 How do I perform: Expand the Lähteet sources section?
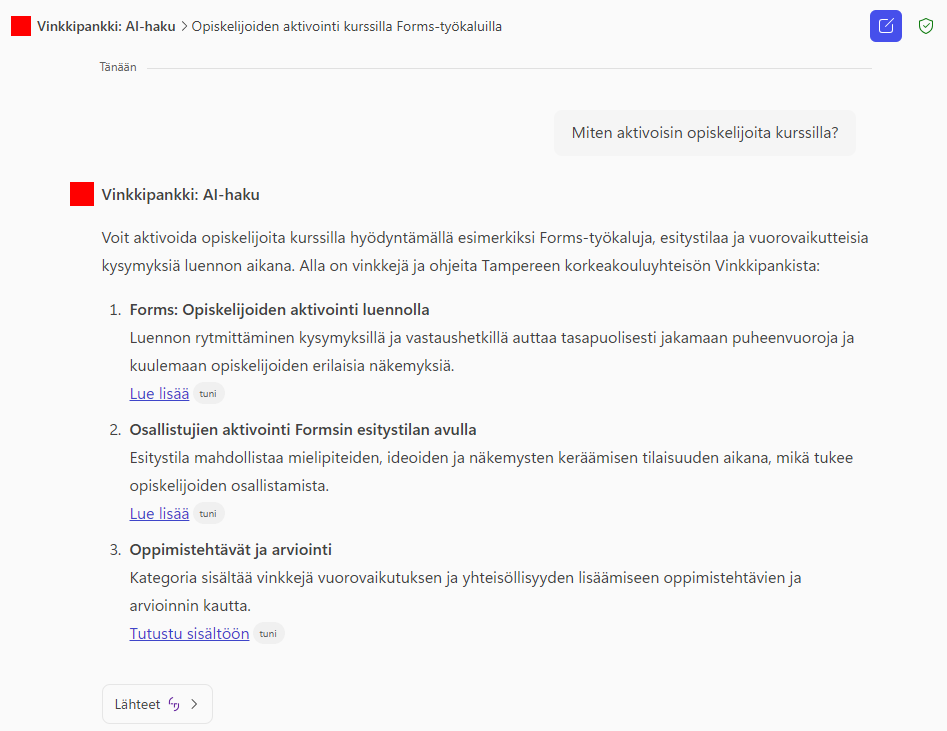coord(157,704)
